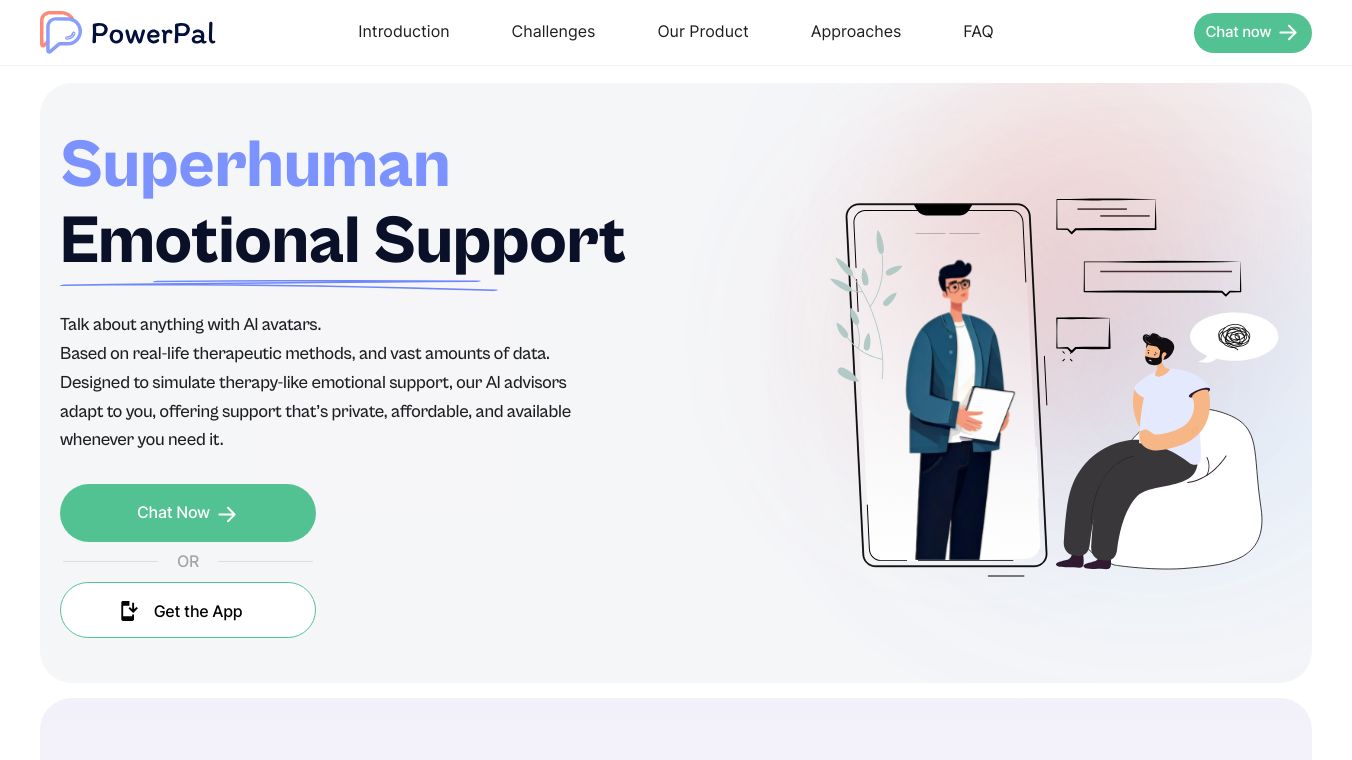The height and width of the screenshot is (760, 1352).
Task: Click the Superhuman headline text
Action: tap(255, 165)
